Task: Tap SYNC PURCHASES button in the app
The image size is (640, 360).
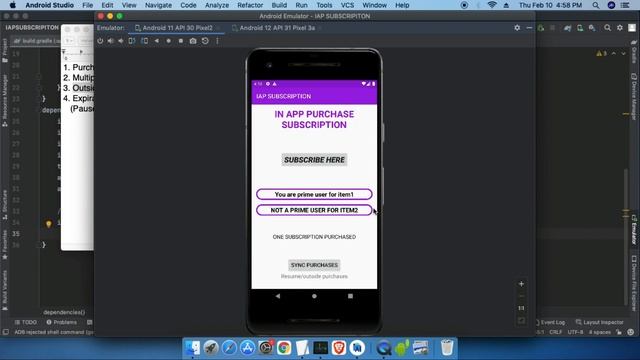Action: (x=314, y=265)
